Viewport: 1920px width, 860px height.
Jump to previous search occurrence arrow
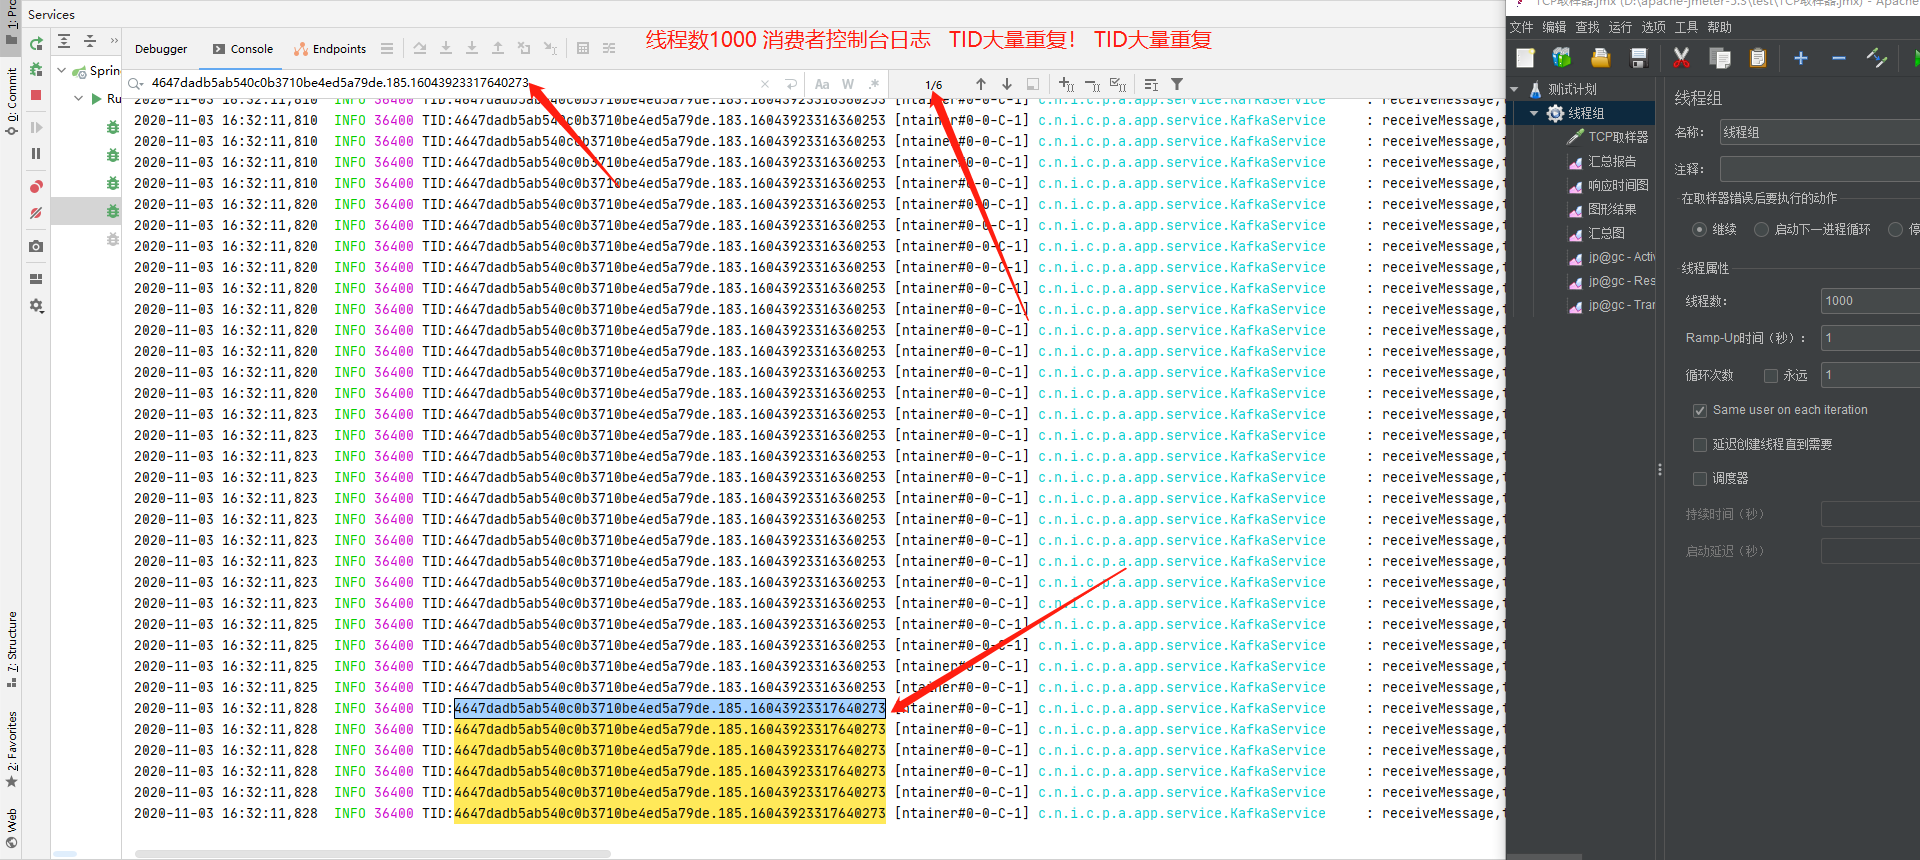tap(981, 84)
